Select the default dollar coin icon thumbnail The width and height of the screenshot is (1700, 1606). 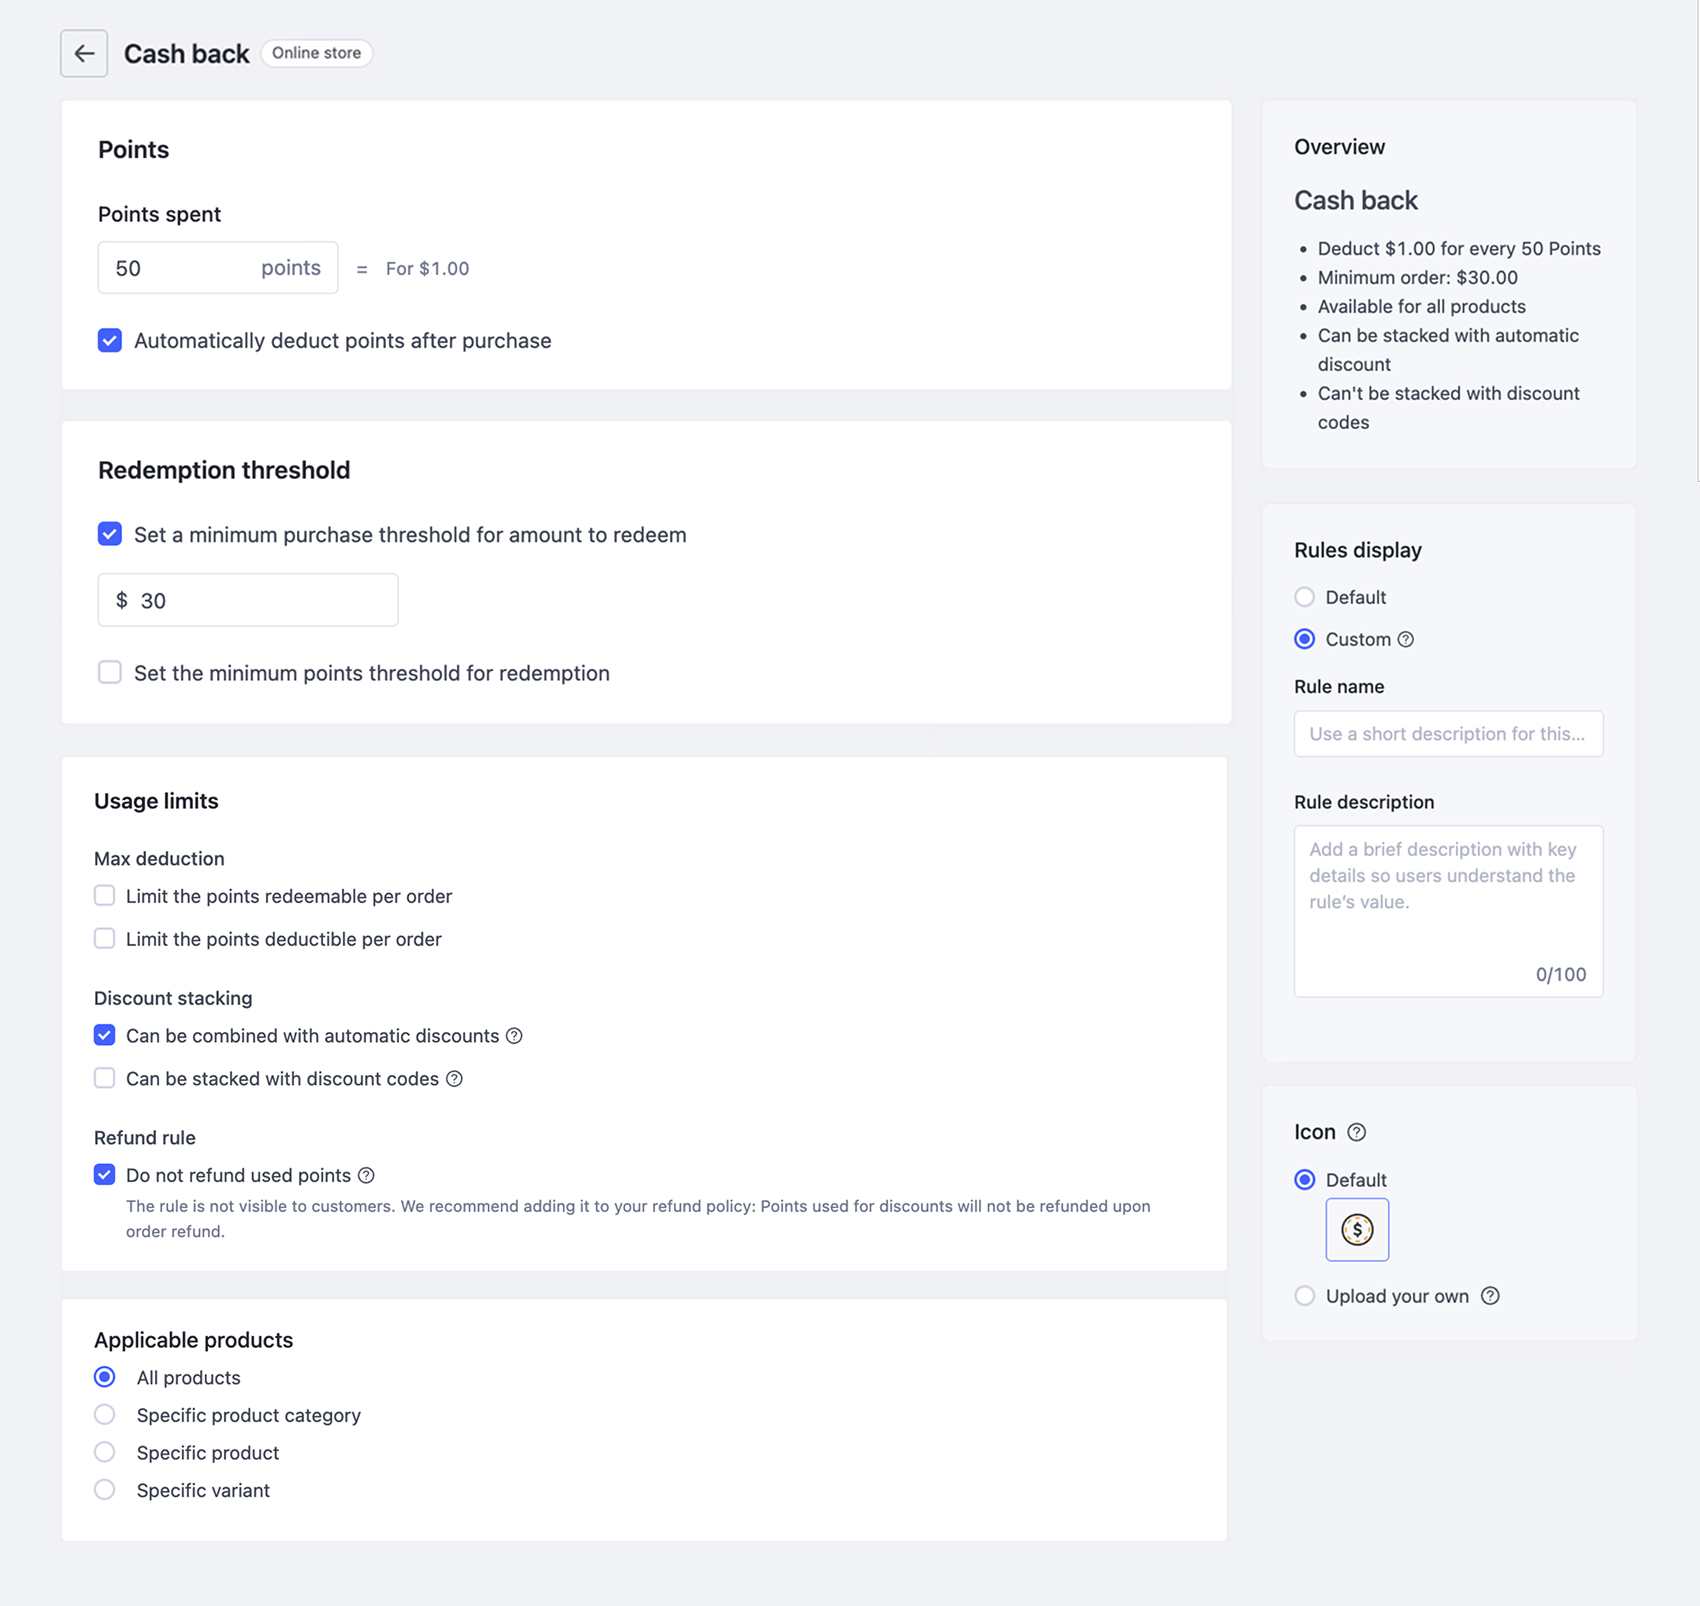(x=1357, y=1229)
